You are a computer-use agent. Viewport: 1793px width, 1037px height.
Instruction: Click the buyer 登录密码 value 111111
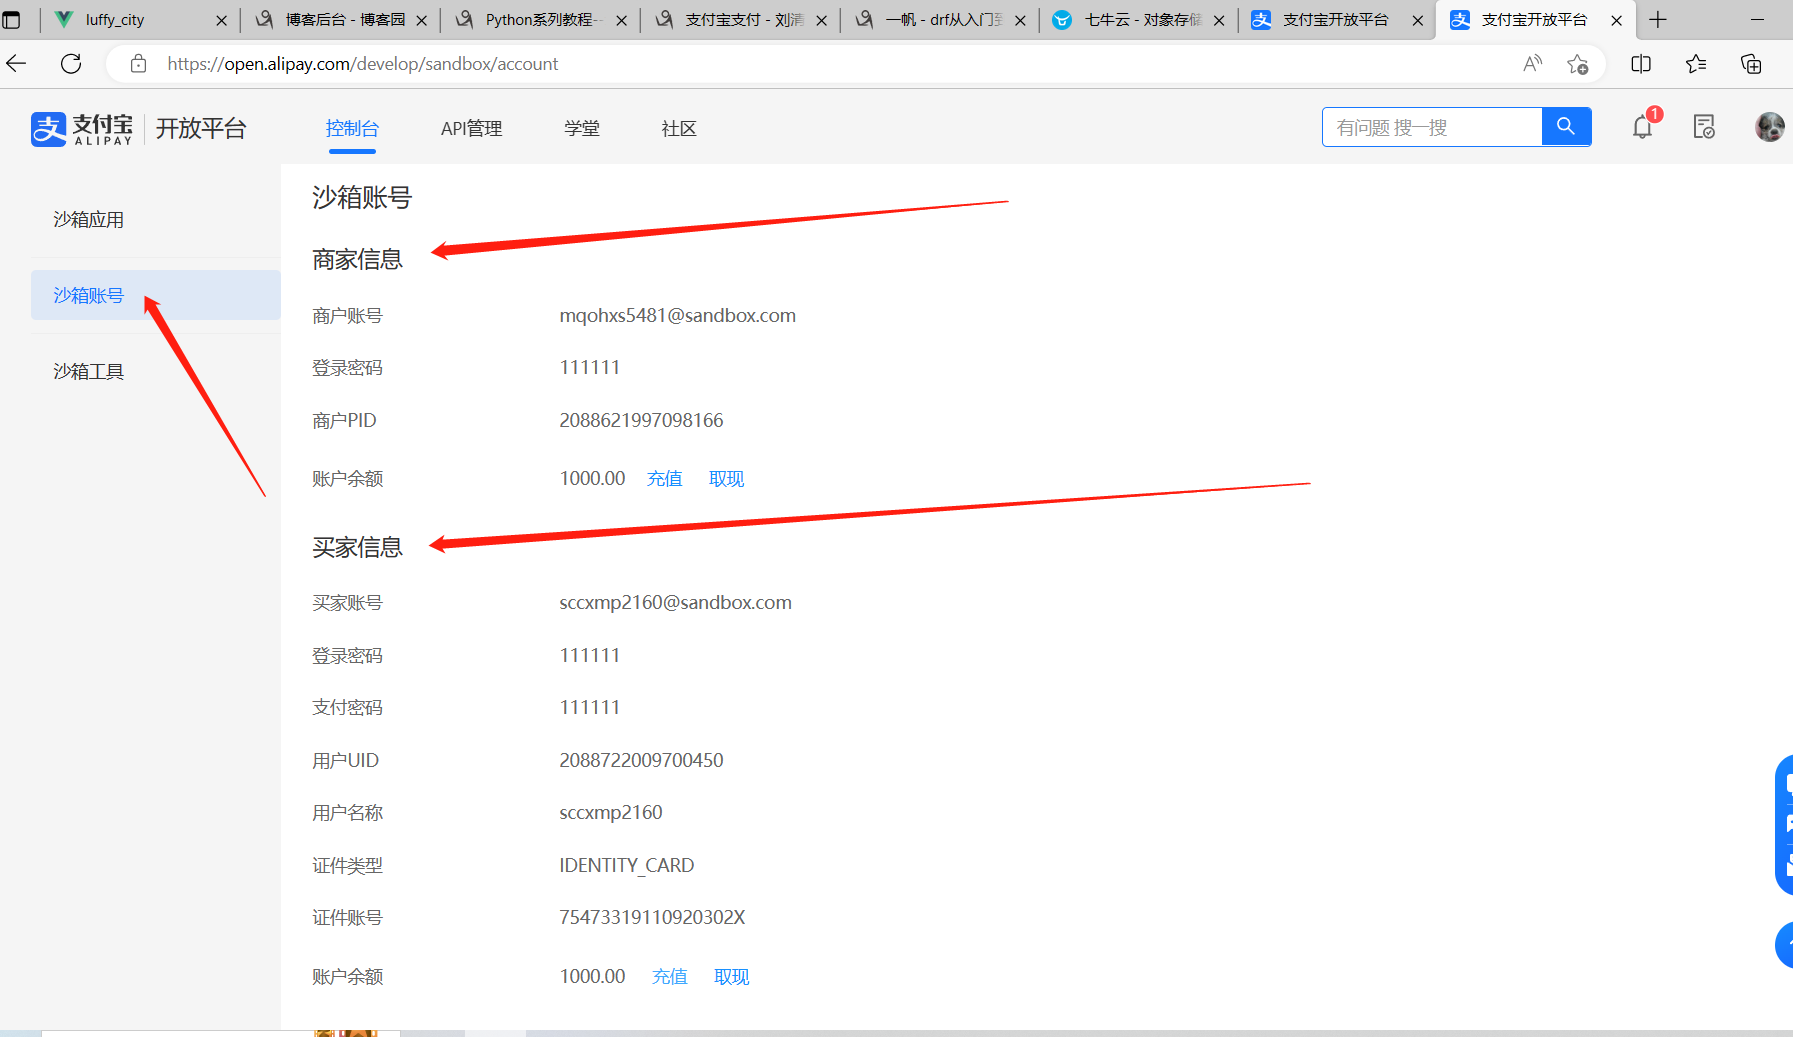590,656
